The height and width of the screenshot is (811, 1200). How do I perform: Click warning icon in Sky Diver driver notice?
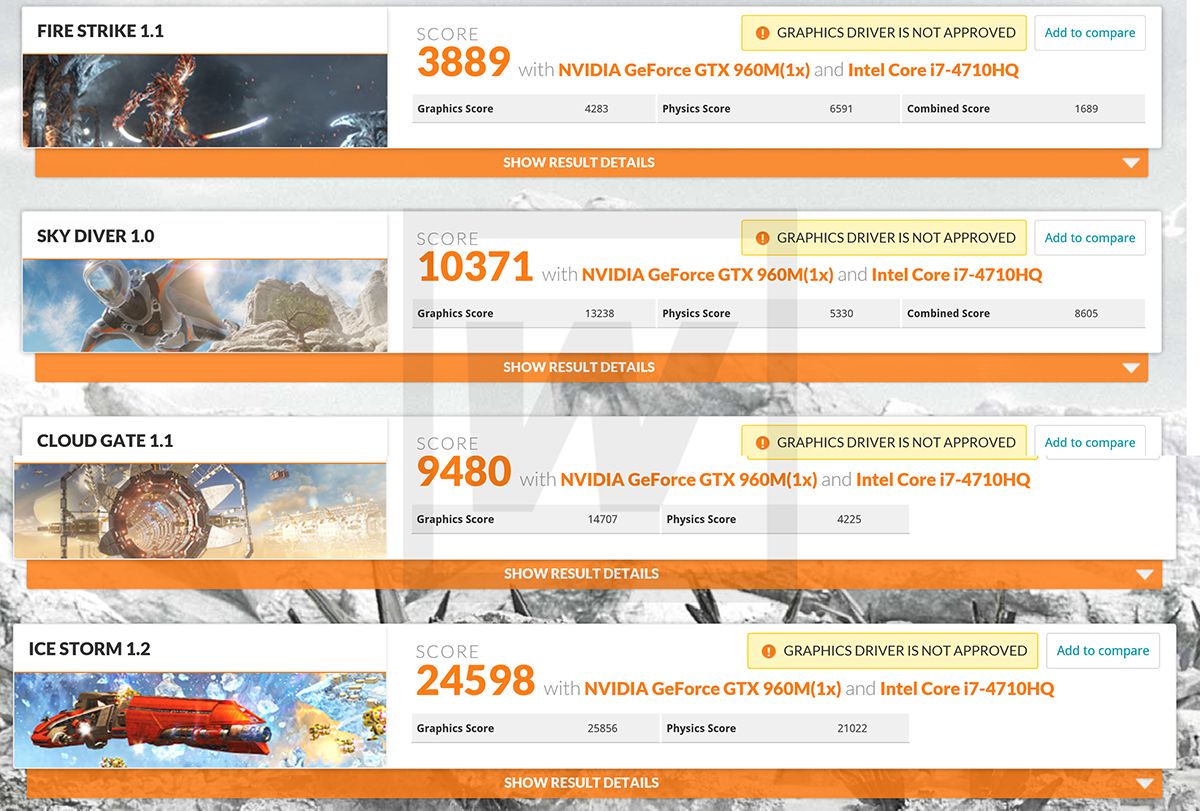click(x=762, y=238)
